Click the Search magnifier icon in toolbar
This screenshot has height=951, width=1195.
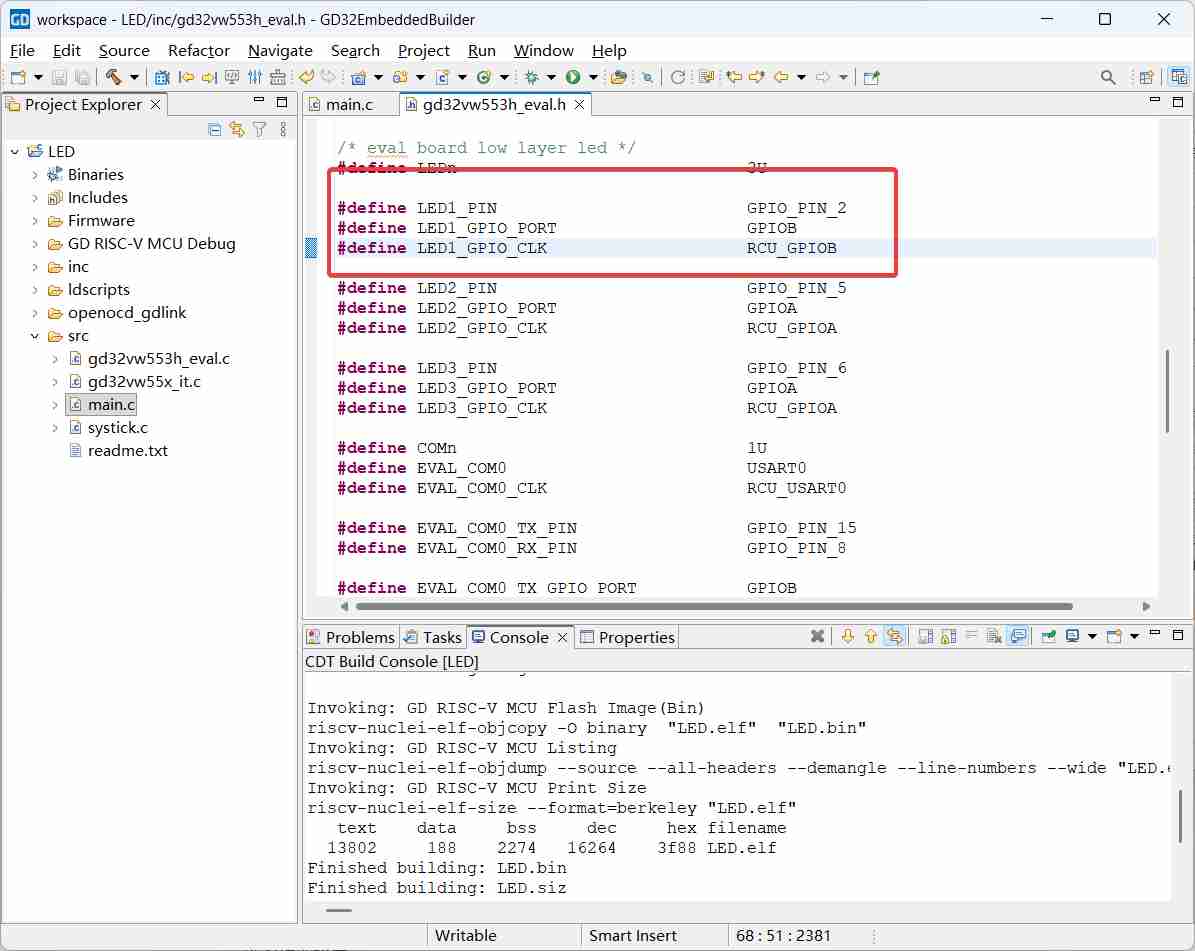click(x=1108, y=77)
